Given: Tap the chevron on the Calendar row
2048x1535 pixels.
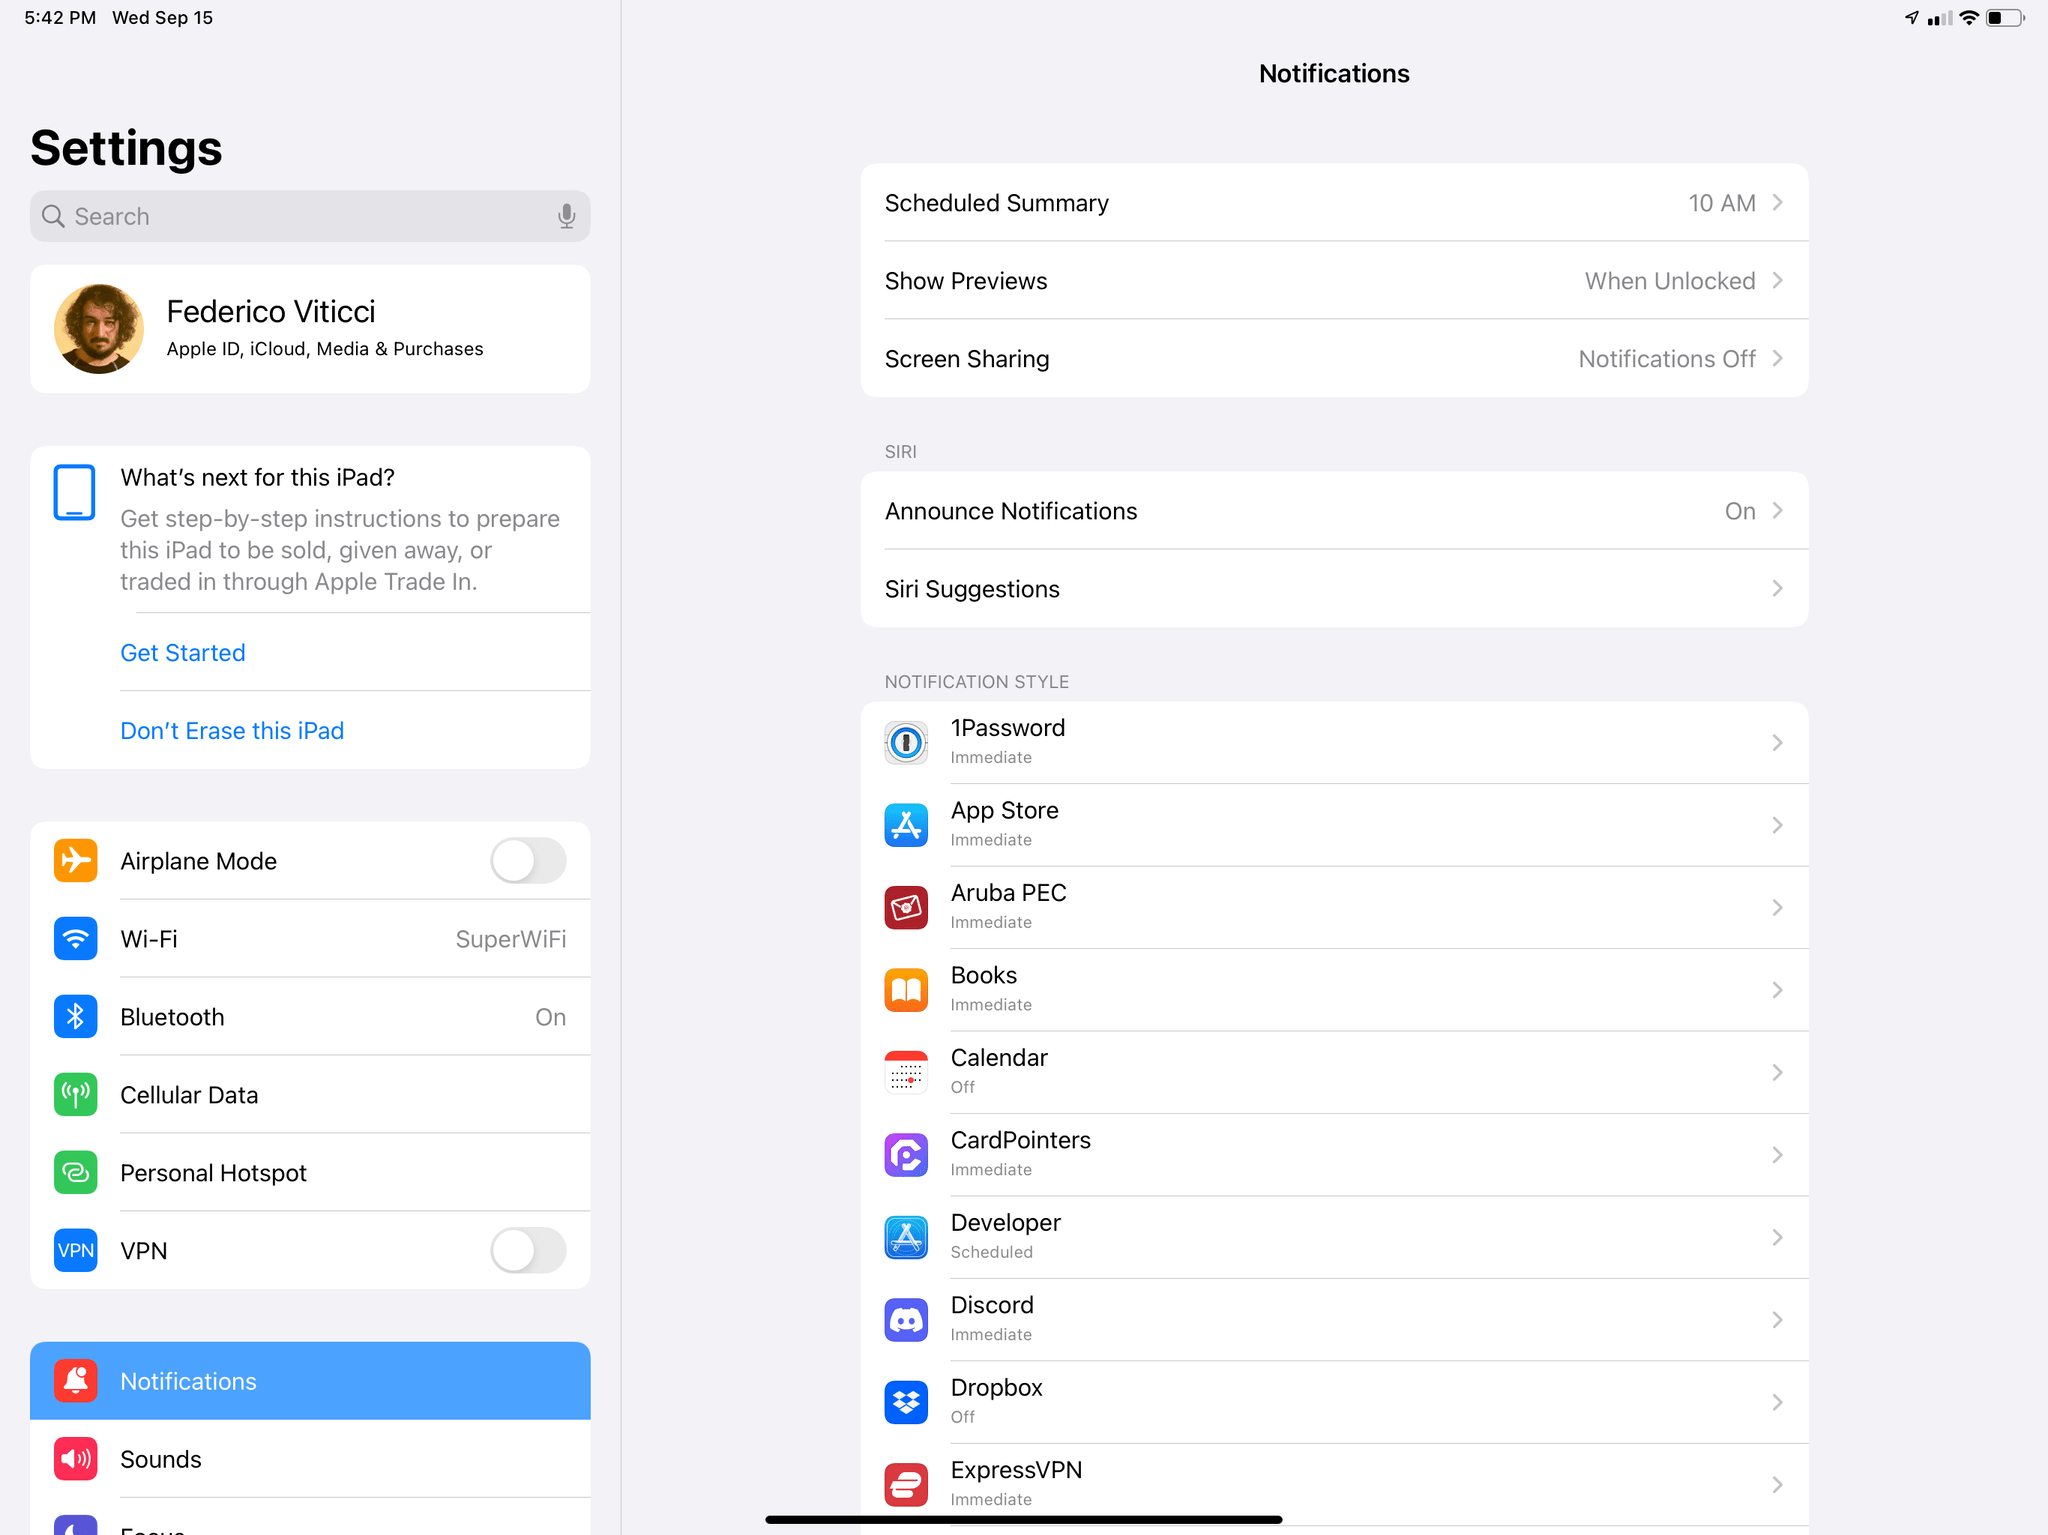Looking at the screenshot, I should [1777, 1073].
